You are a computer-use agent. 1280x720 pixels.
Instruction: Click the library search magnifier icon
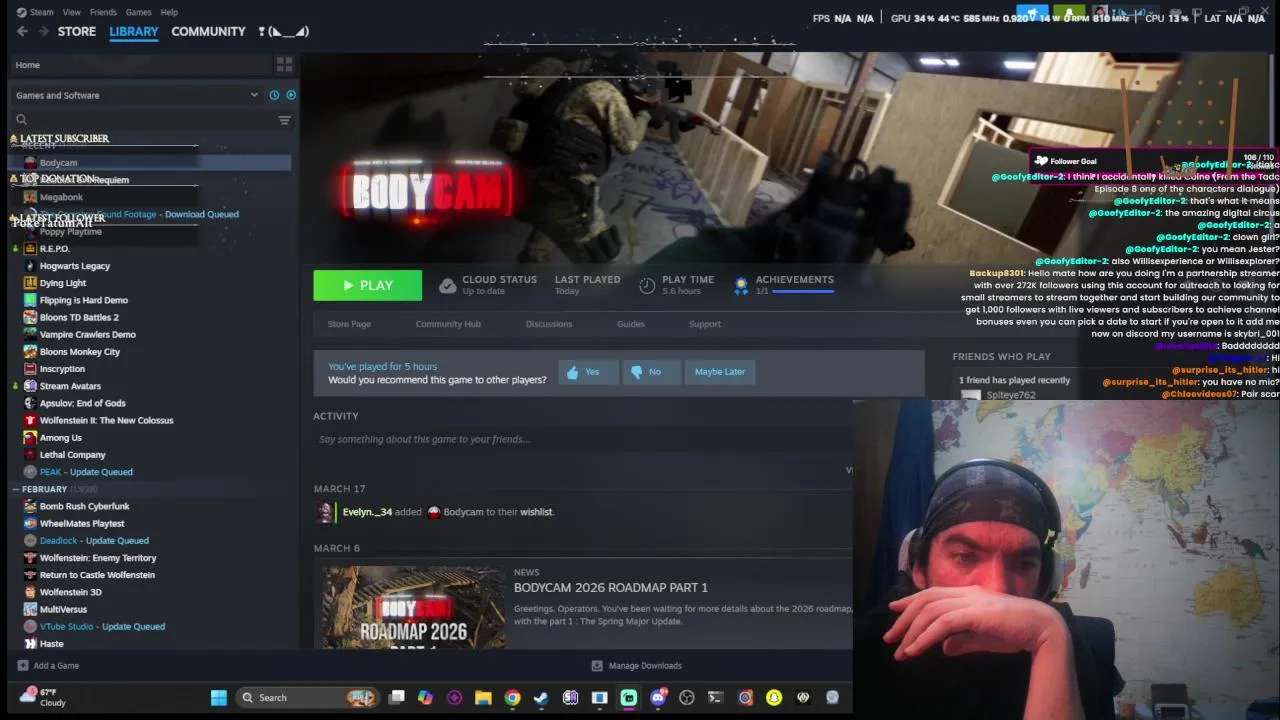point(21,120)
